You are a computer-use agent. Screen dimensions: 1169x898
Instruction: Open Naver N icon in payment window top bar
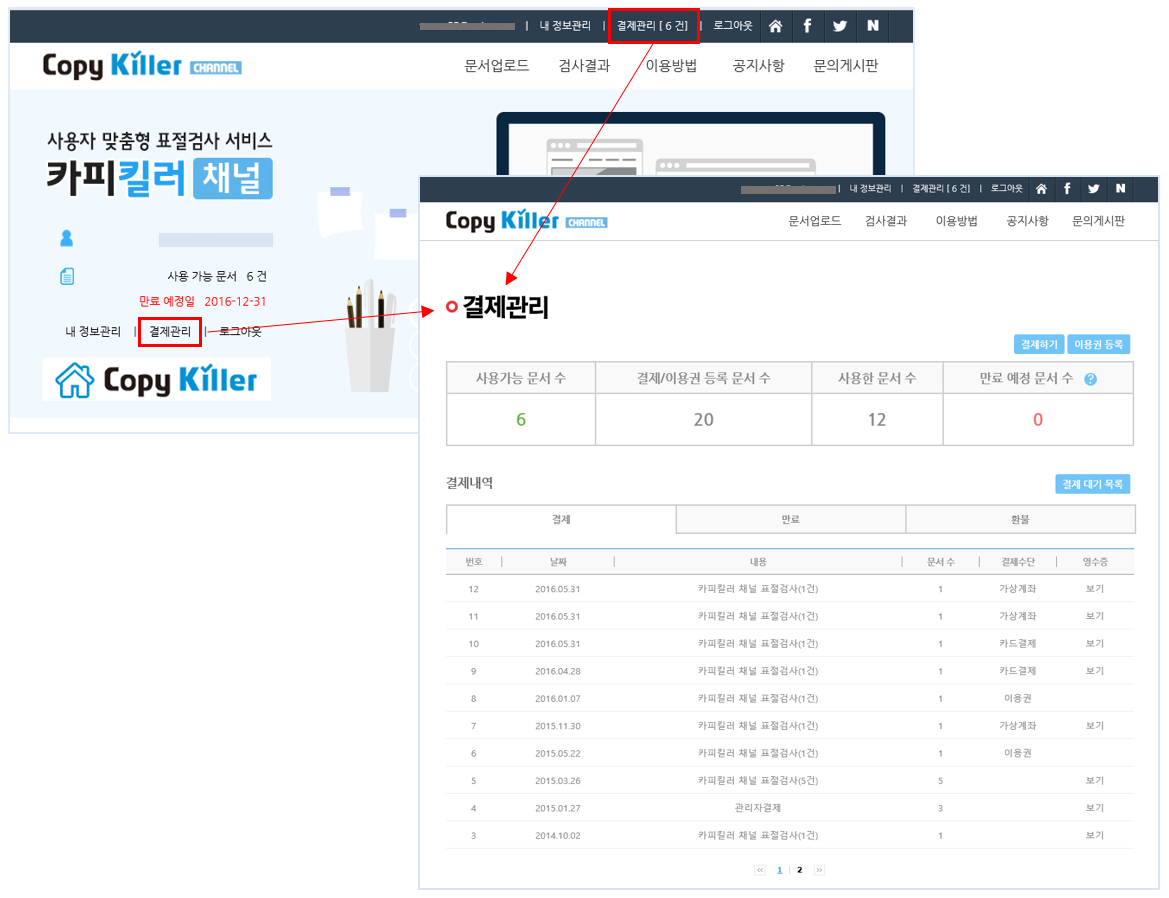point(1120,189)
